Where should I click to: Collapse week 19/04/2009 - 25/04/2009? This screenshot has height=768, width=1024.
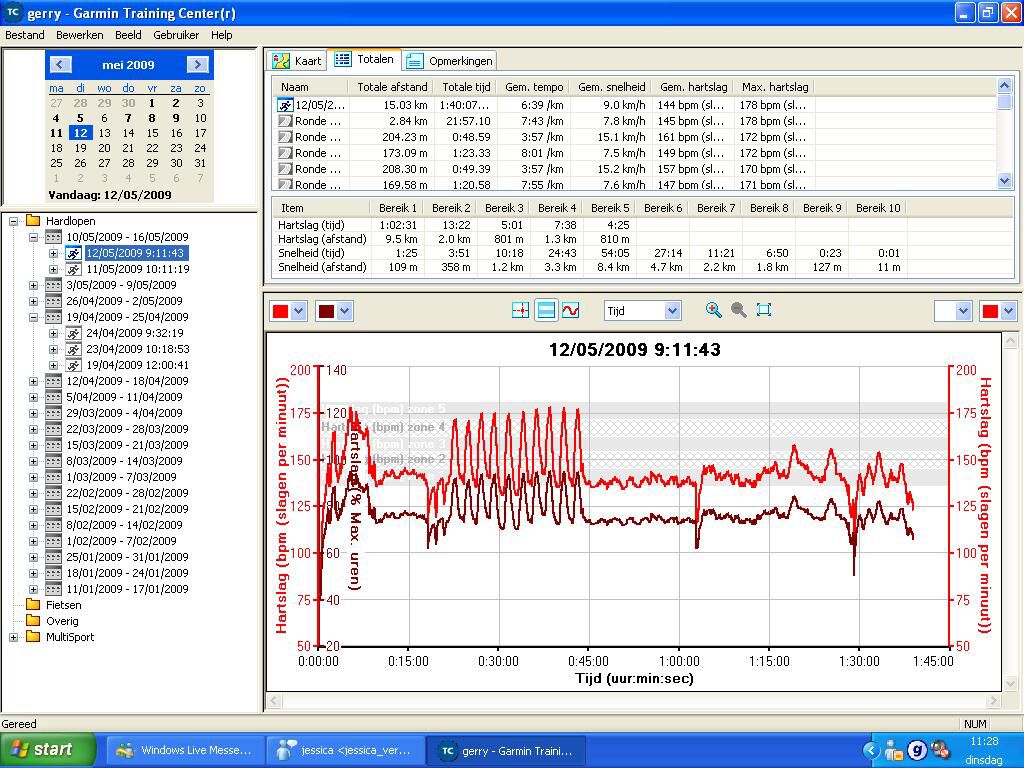[33, 317]
